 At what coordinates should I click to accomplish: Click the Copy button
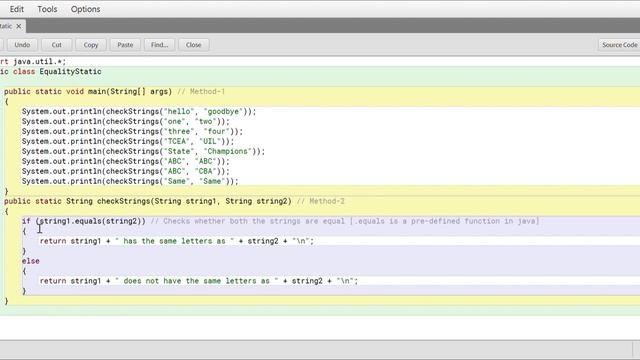click(x=91, y=45)
